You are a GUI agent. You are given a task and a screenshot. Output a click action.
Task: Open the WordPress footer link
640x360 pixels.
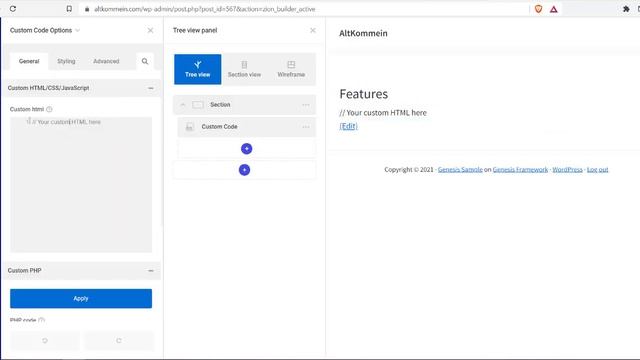[567, 169]
